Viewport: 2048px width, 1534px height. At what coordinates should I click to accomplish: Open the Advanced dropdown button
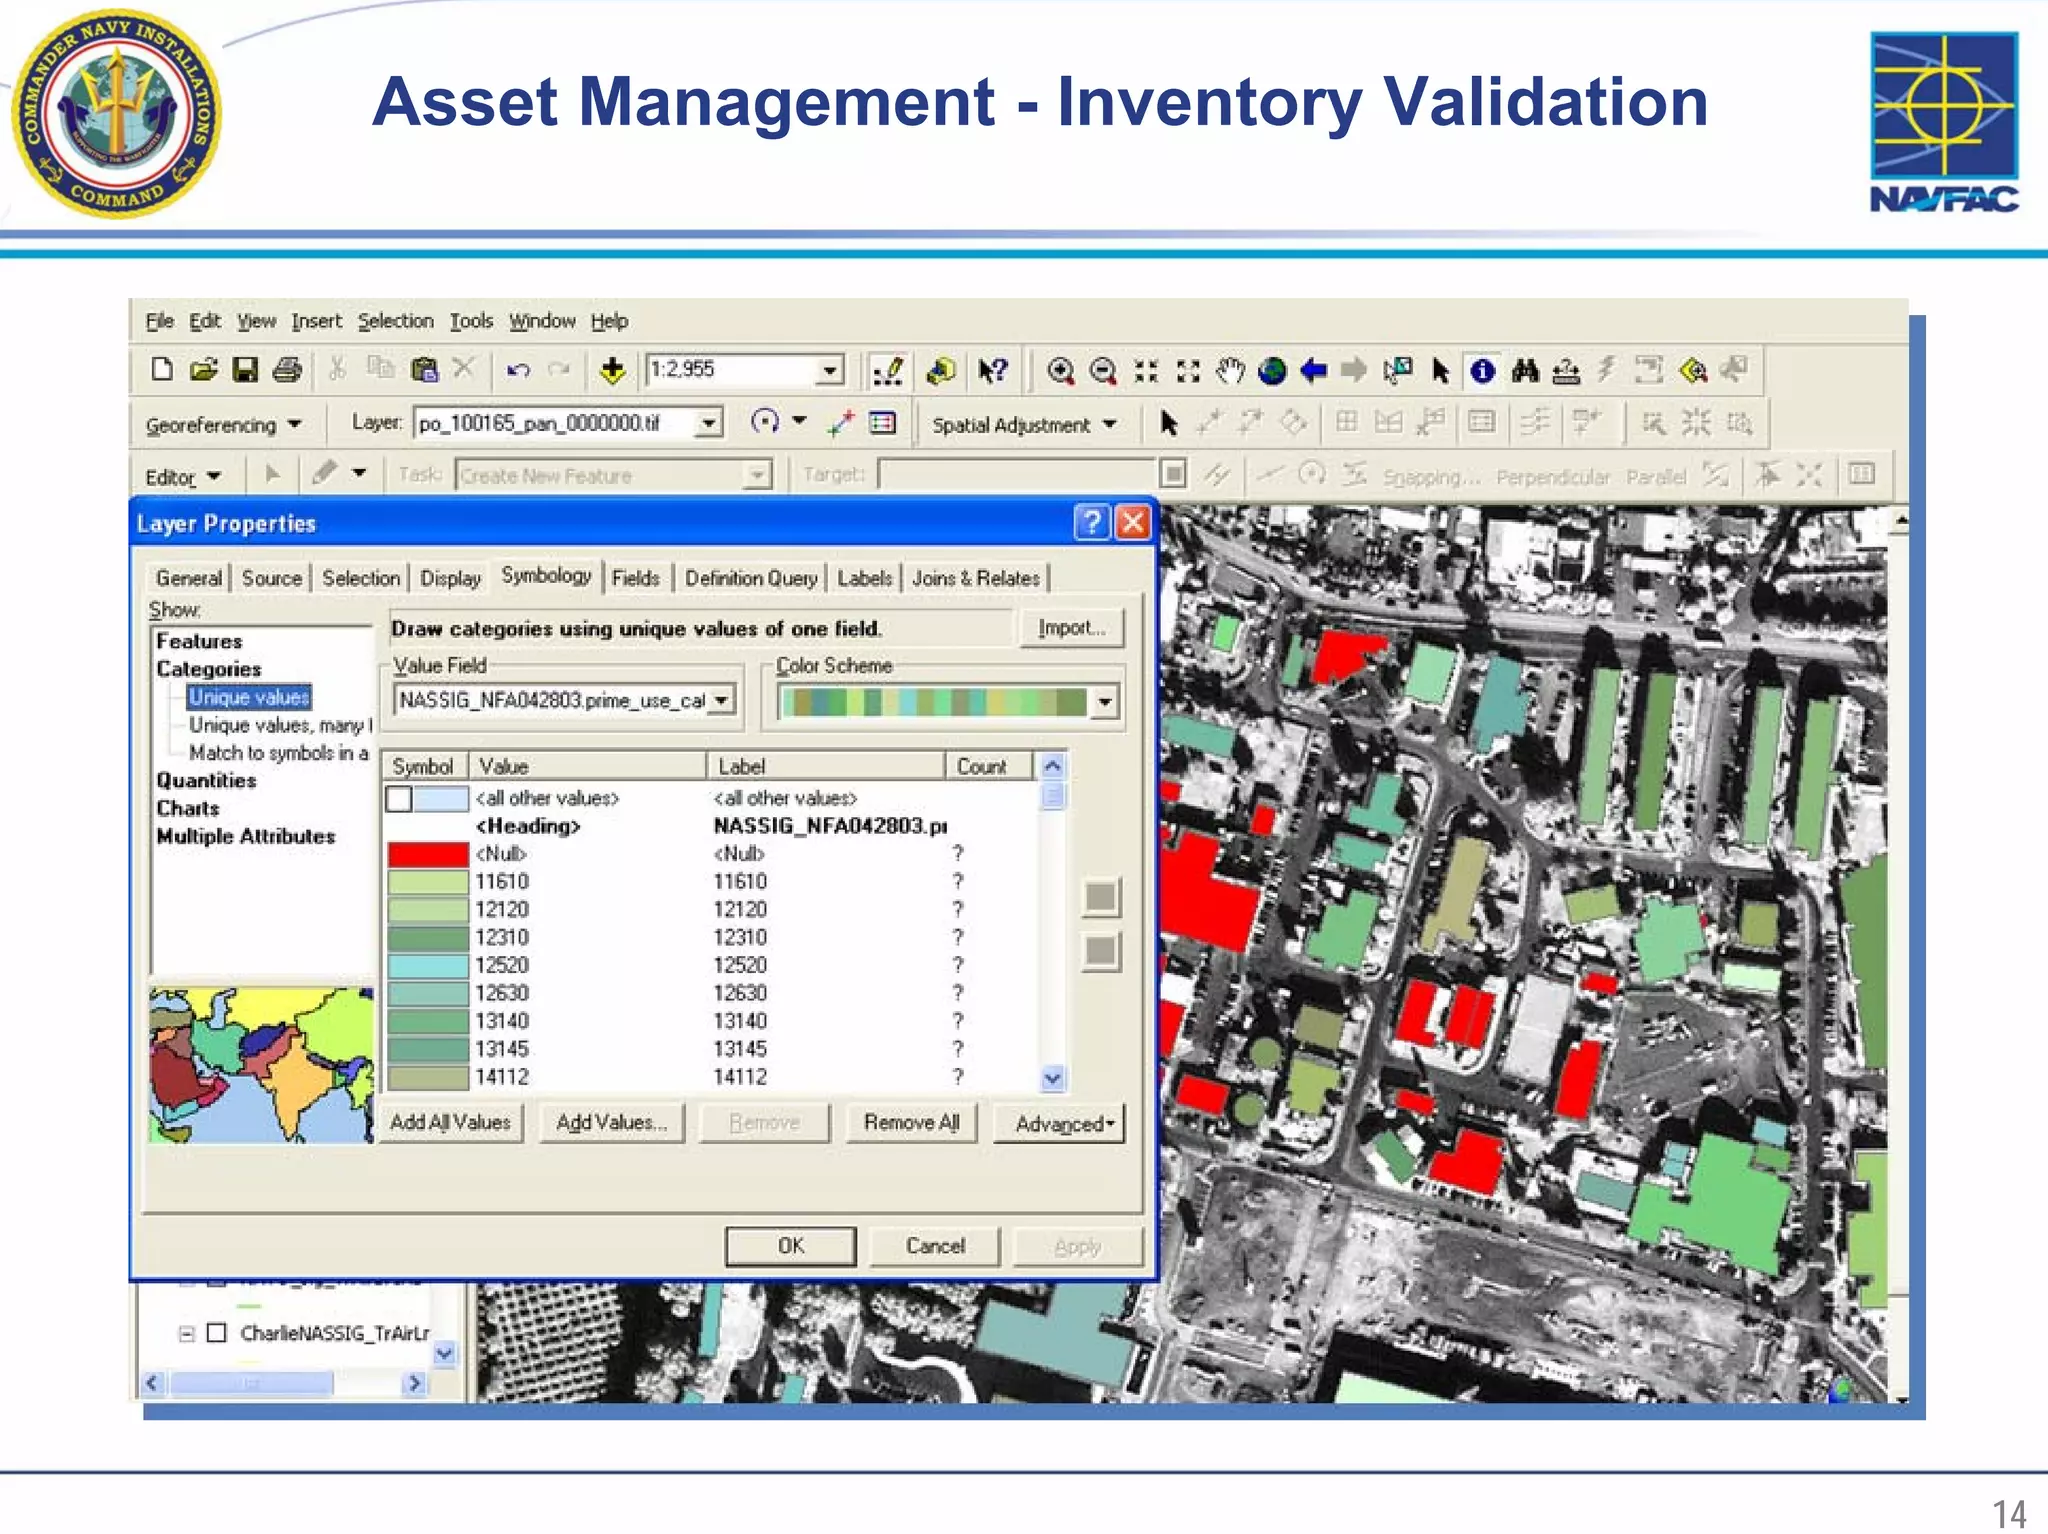click(x=1060, y=1124)
